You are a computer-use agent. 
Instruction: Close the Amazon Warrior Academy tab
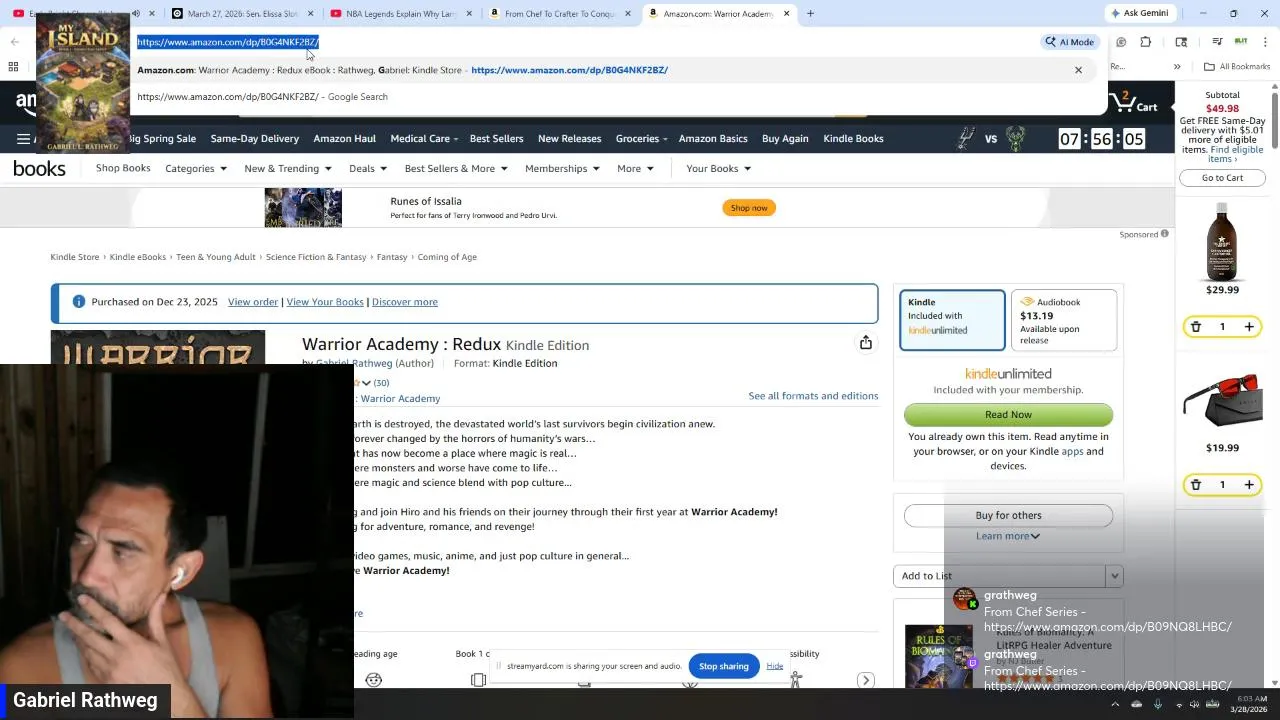pyautogui.click(x=786, y=14)
